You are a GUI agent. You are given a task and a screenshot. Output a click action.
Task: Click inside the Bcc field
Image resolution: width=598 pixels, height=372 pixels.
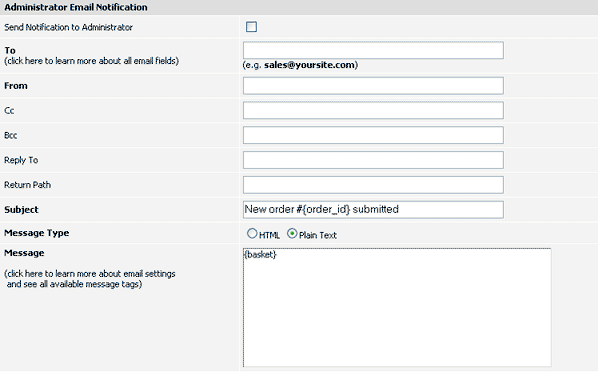[373, 135]
